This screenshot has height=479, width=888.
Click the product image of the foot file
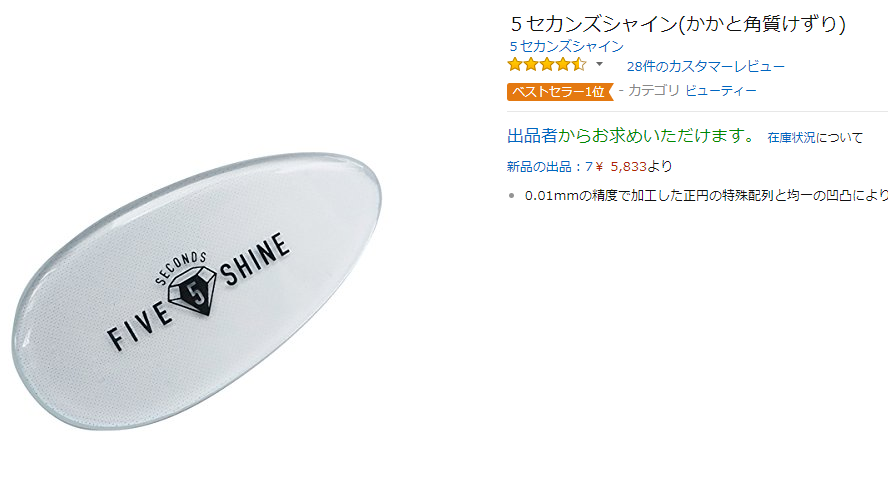(197, 290)
